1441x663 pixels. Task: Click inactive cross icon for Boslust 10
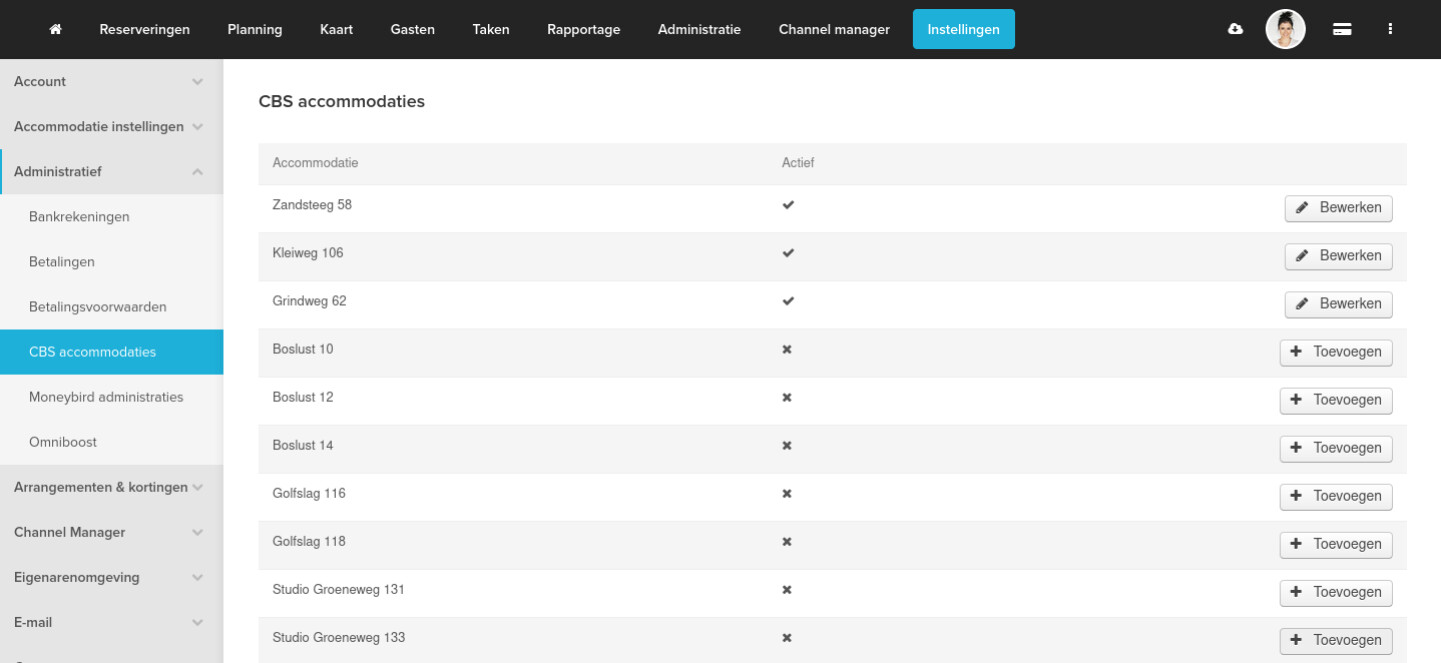click(787, 349)
